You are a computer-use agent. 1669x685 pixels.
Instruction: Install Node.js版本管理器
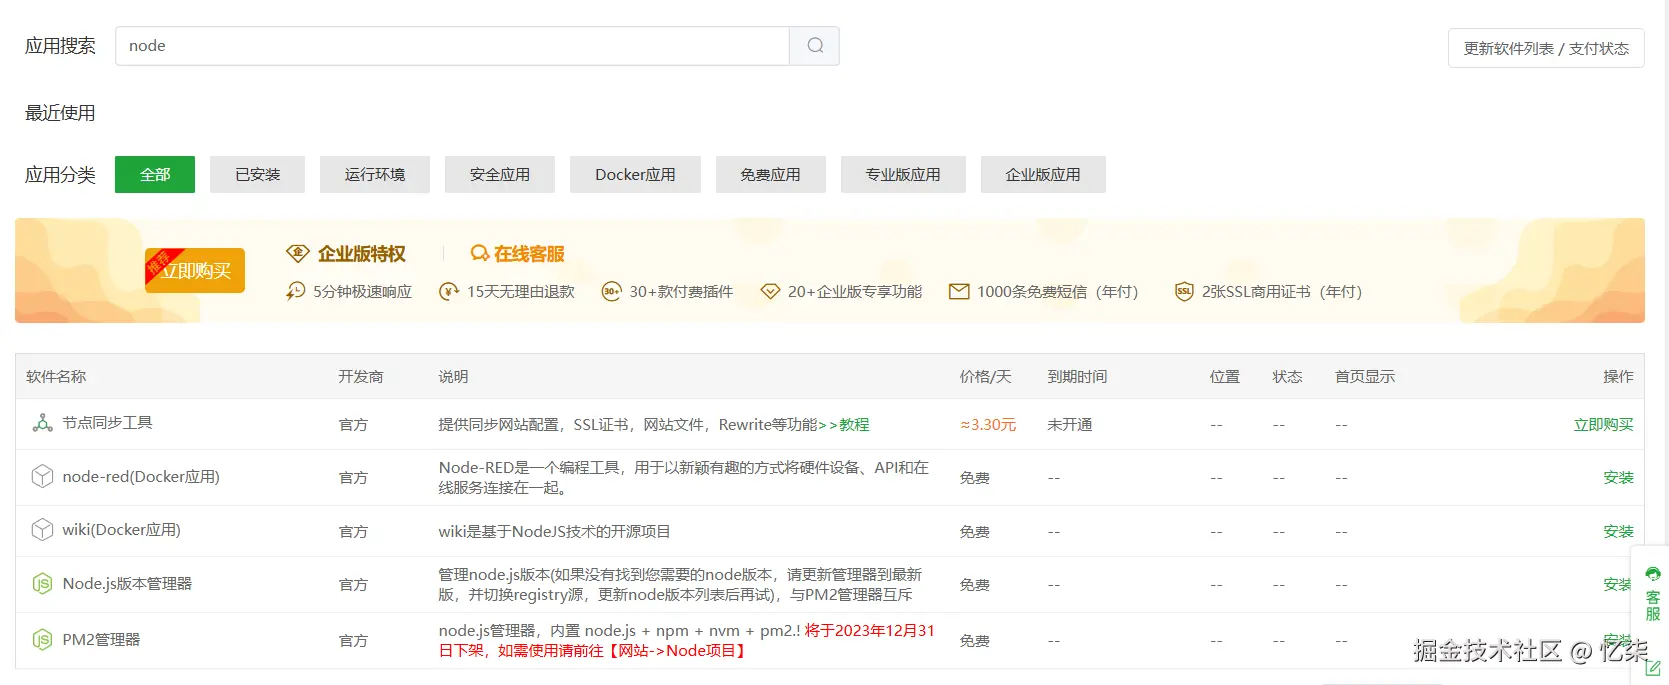tap(1617, 585)
